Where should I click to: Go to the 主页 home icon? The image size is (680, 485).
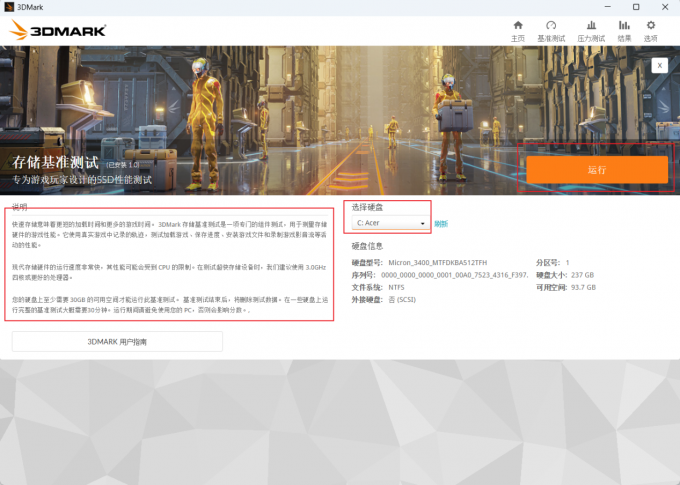coord(518,26)
